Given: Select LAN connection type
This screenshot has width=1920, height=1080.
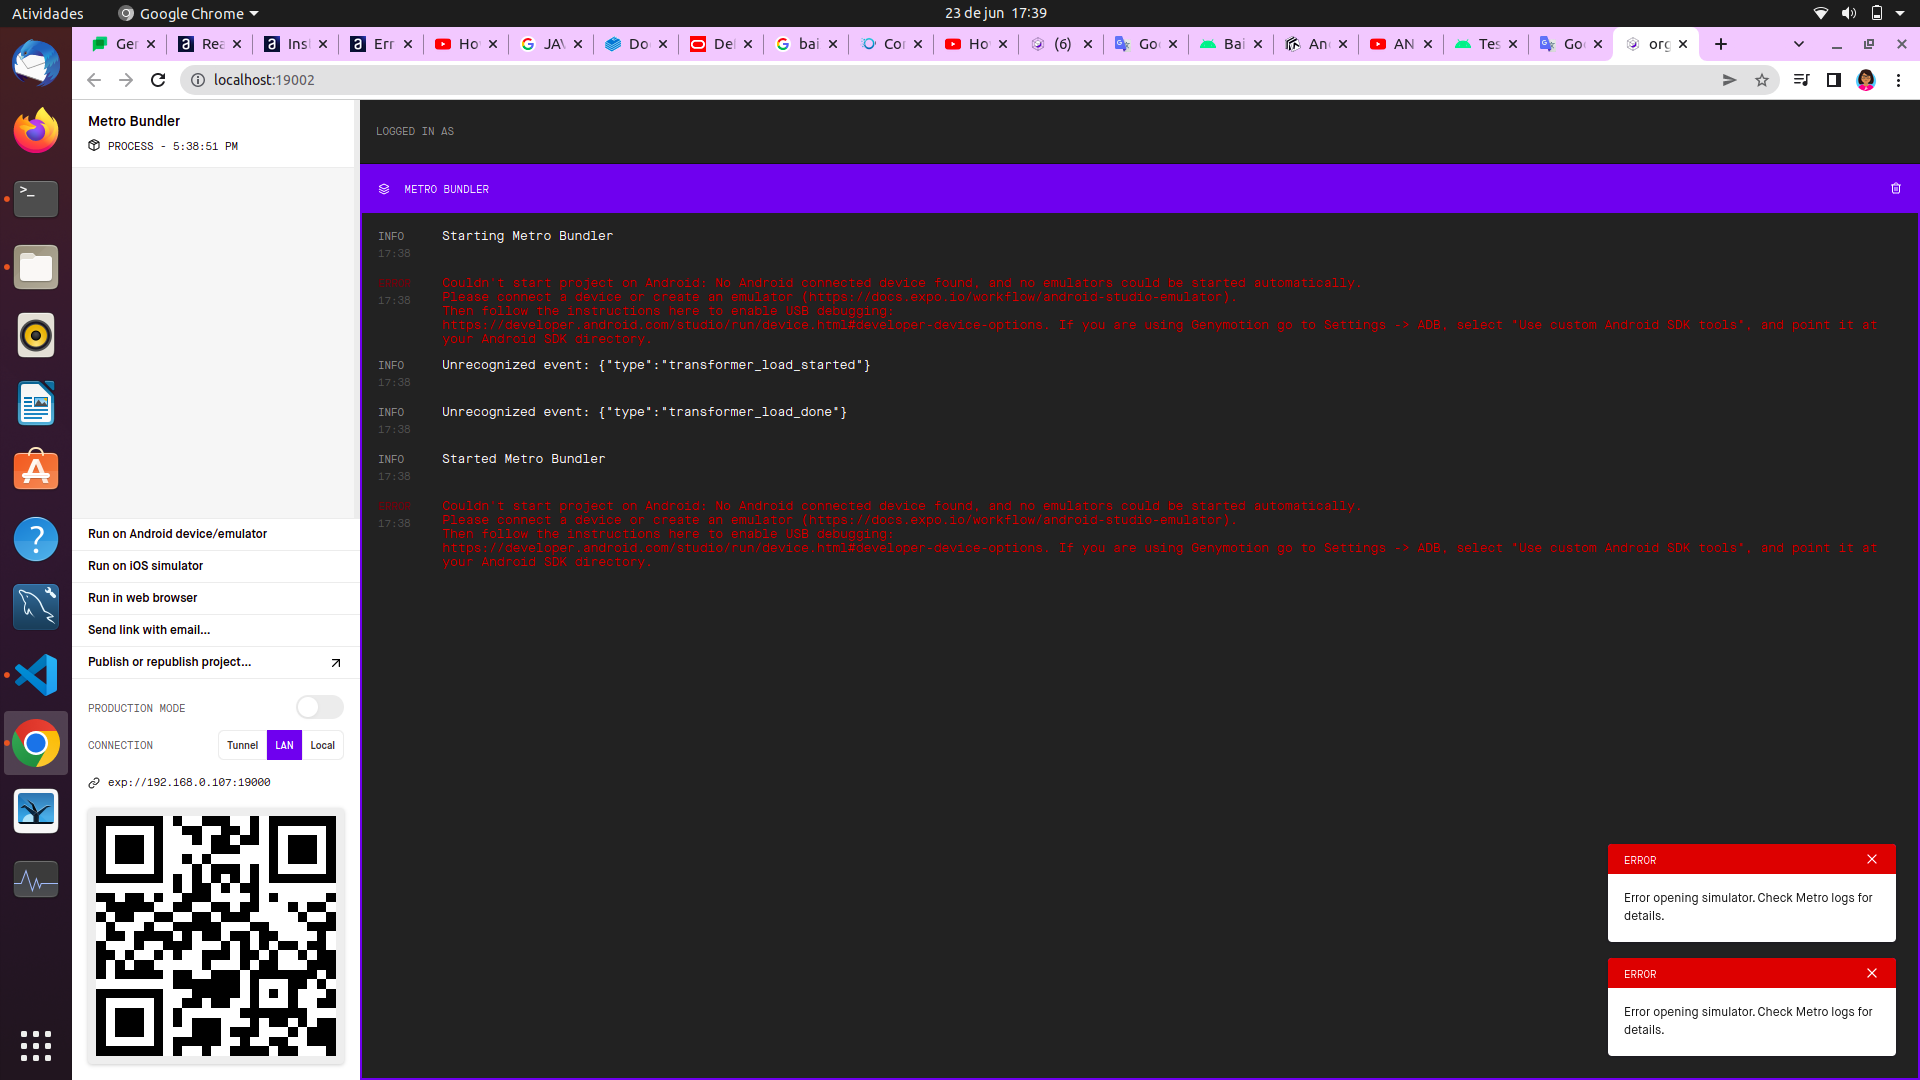Looking at the screenshot, I should 284,745.
